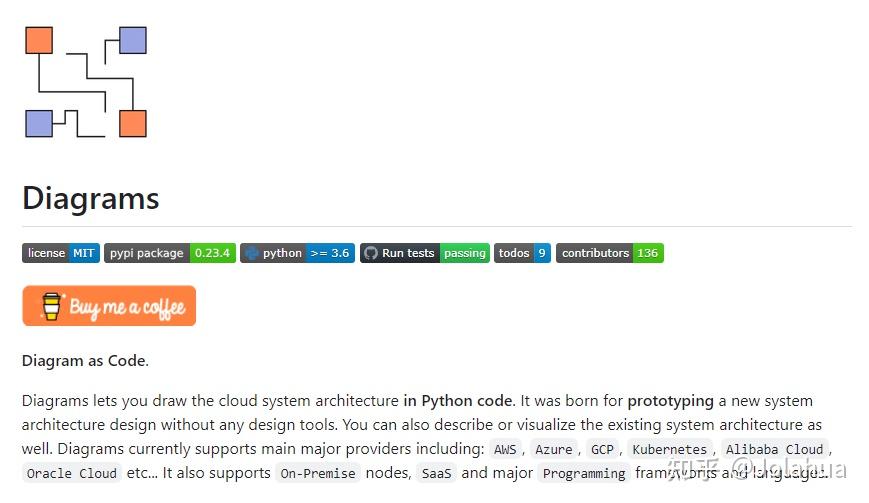Click the todos 9 badge
Screen dimensions: 869x503
pos(522,253)
